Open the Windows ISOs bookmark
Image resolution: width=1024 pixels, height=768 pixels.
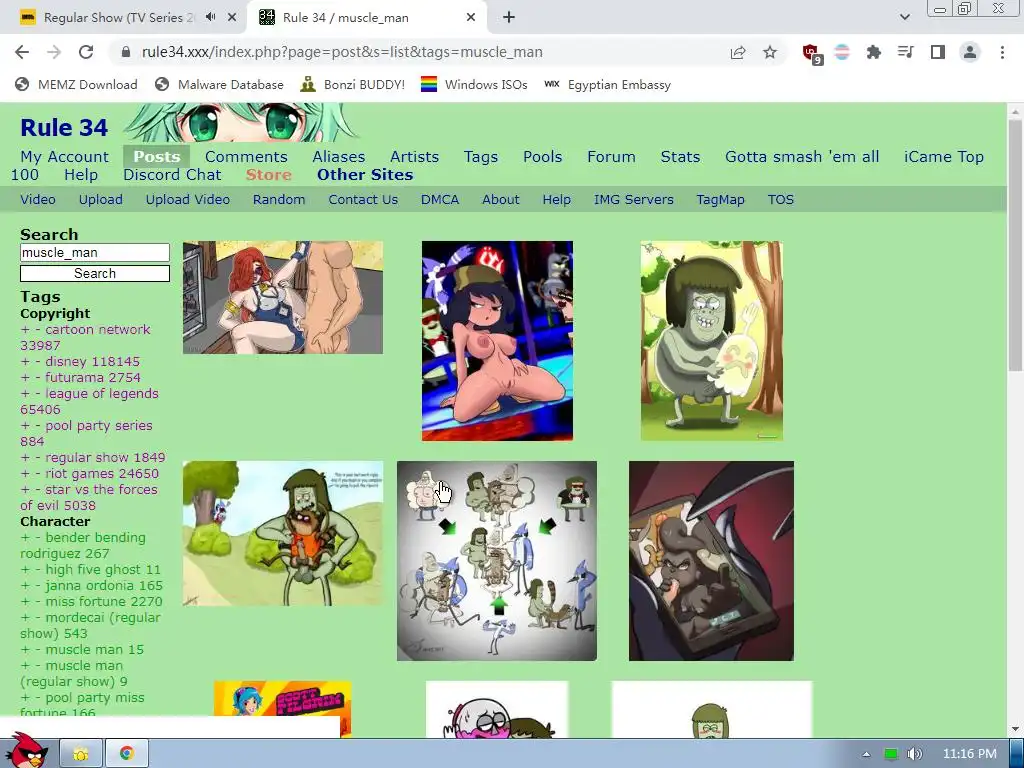click(474, 84)
